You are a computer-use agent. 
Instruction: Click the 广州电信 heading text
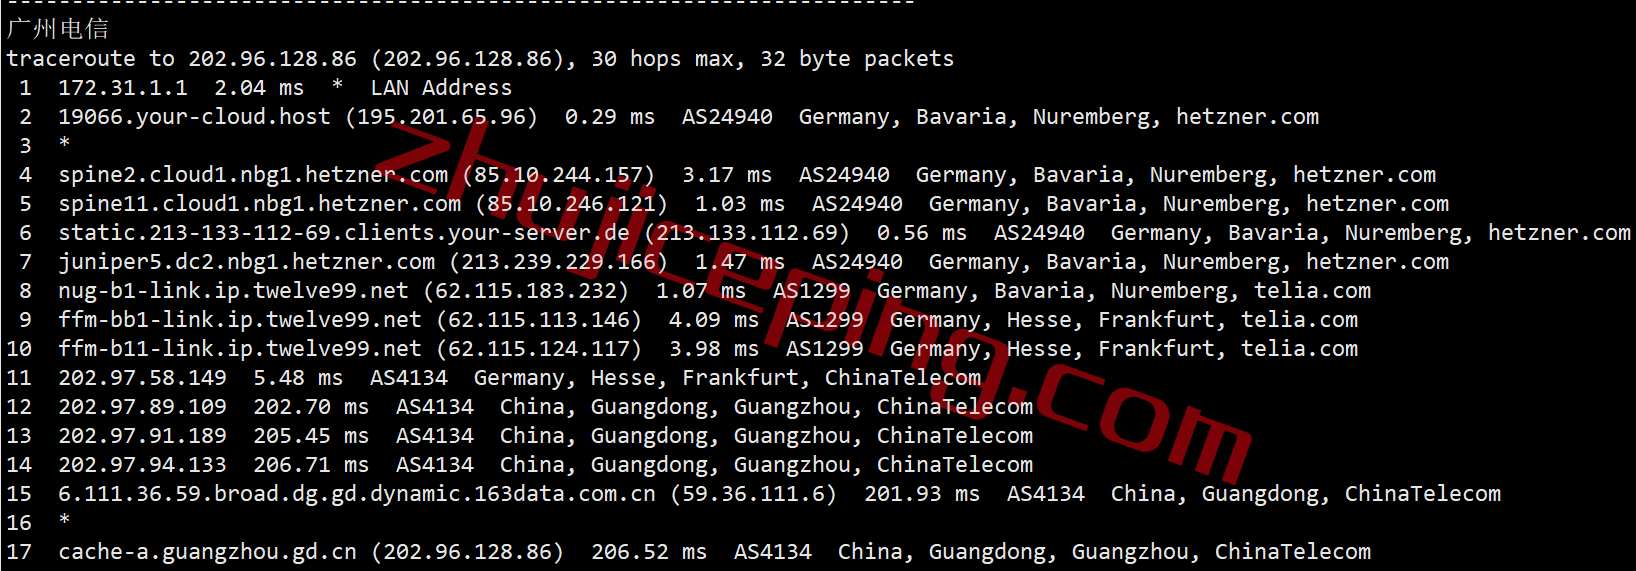[58, 29]
